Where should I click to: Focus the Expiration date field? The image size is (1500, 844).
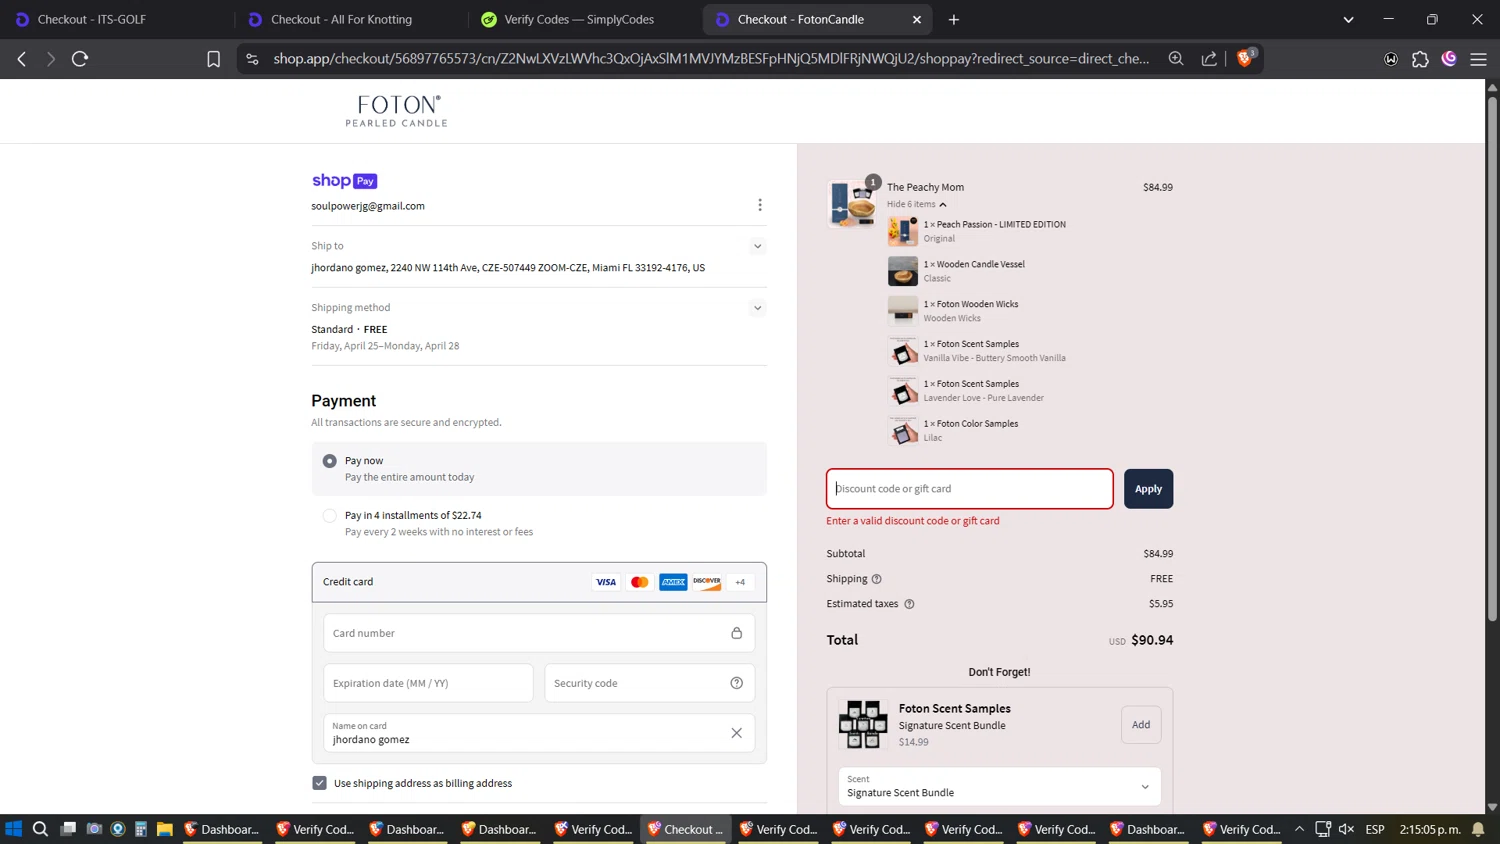pyautogui.click(x=428, y=683)
